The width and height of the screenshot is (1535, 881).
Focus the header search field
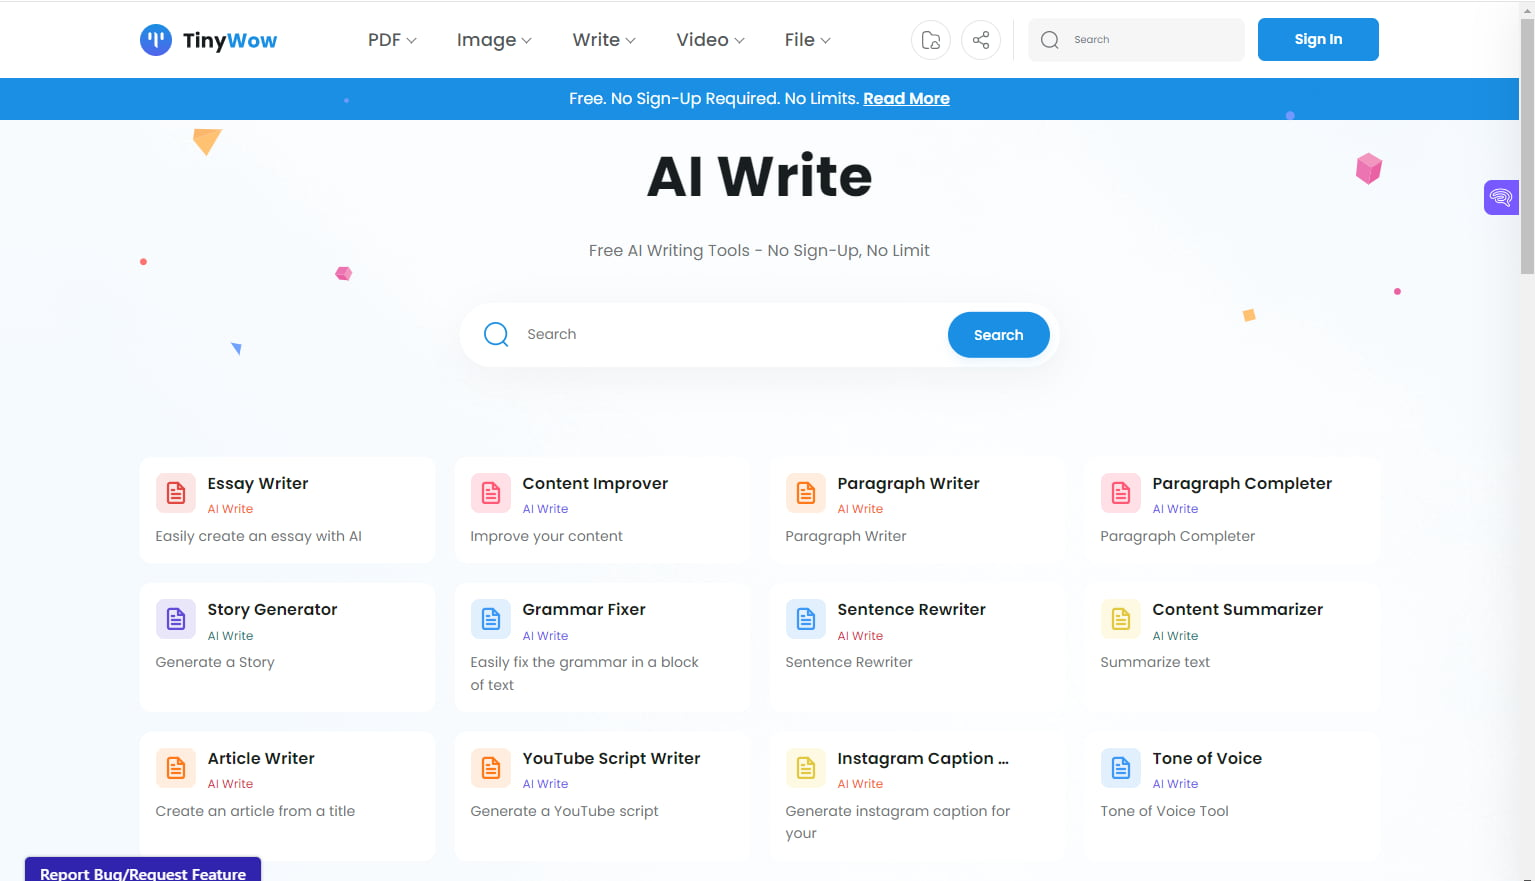coord(1137,40)
